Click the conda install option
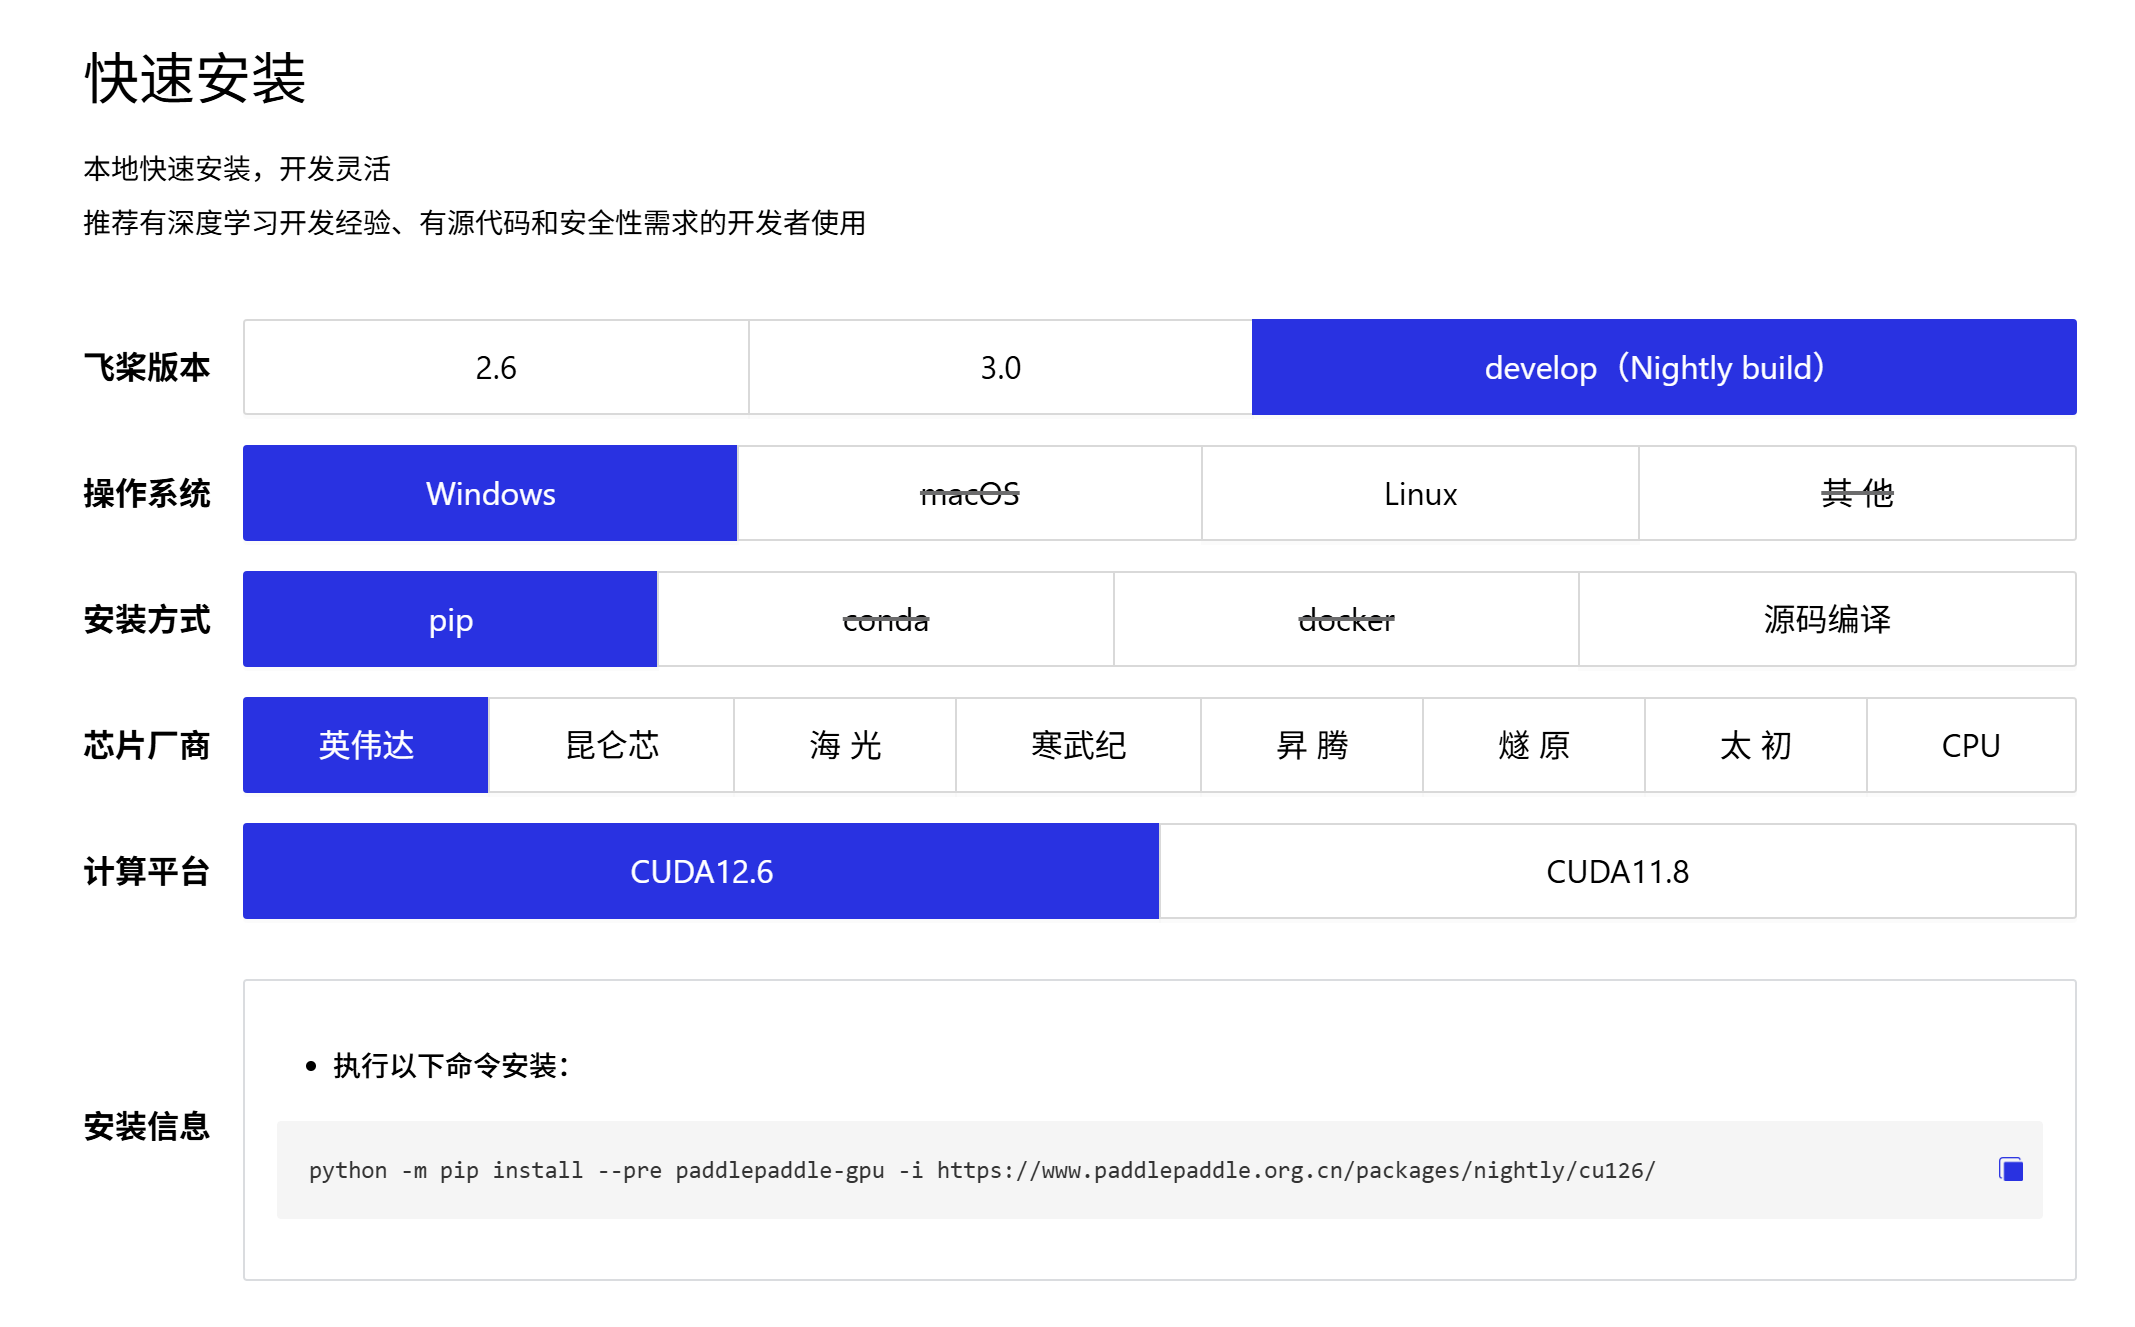Screen dimensions: 2135x1327 (885, 619)
